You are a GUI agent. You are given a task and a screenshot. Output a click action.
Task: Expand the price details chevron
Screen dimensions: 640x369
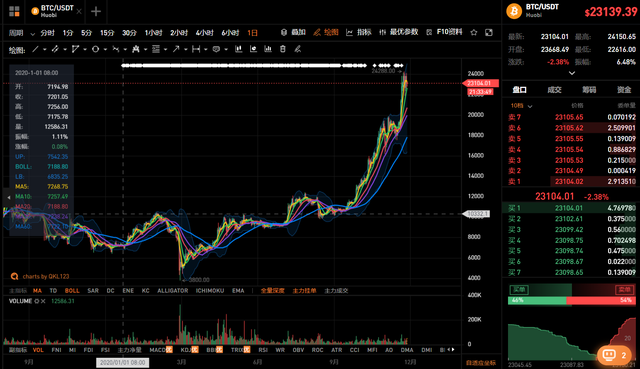[572, 73]
